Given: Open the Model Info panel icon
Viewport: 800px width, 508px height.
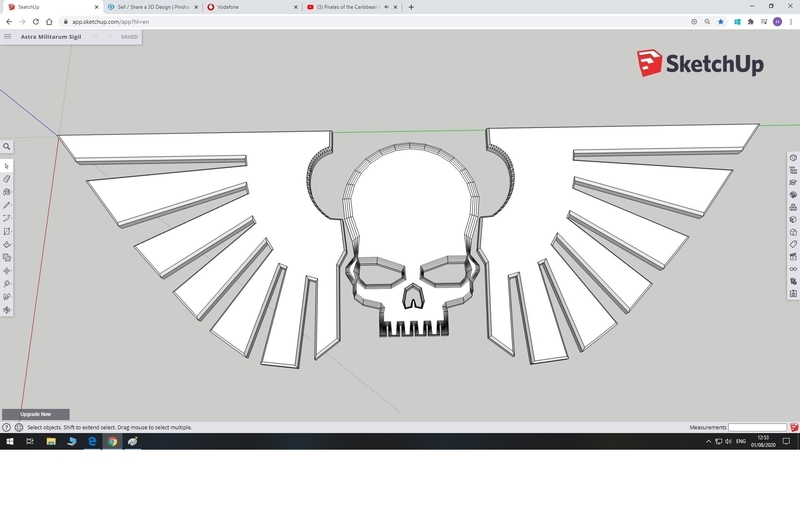Looking at the screenshot, I should (793, 293).
